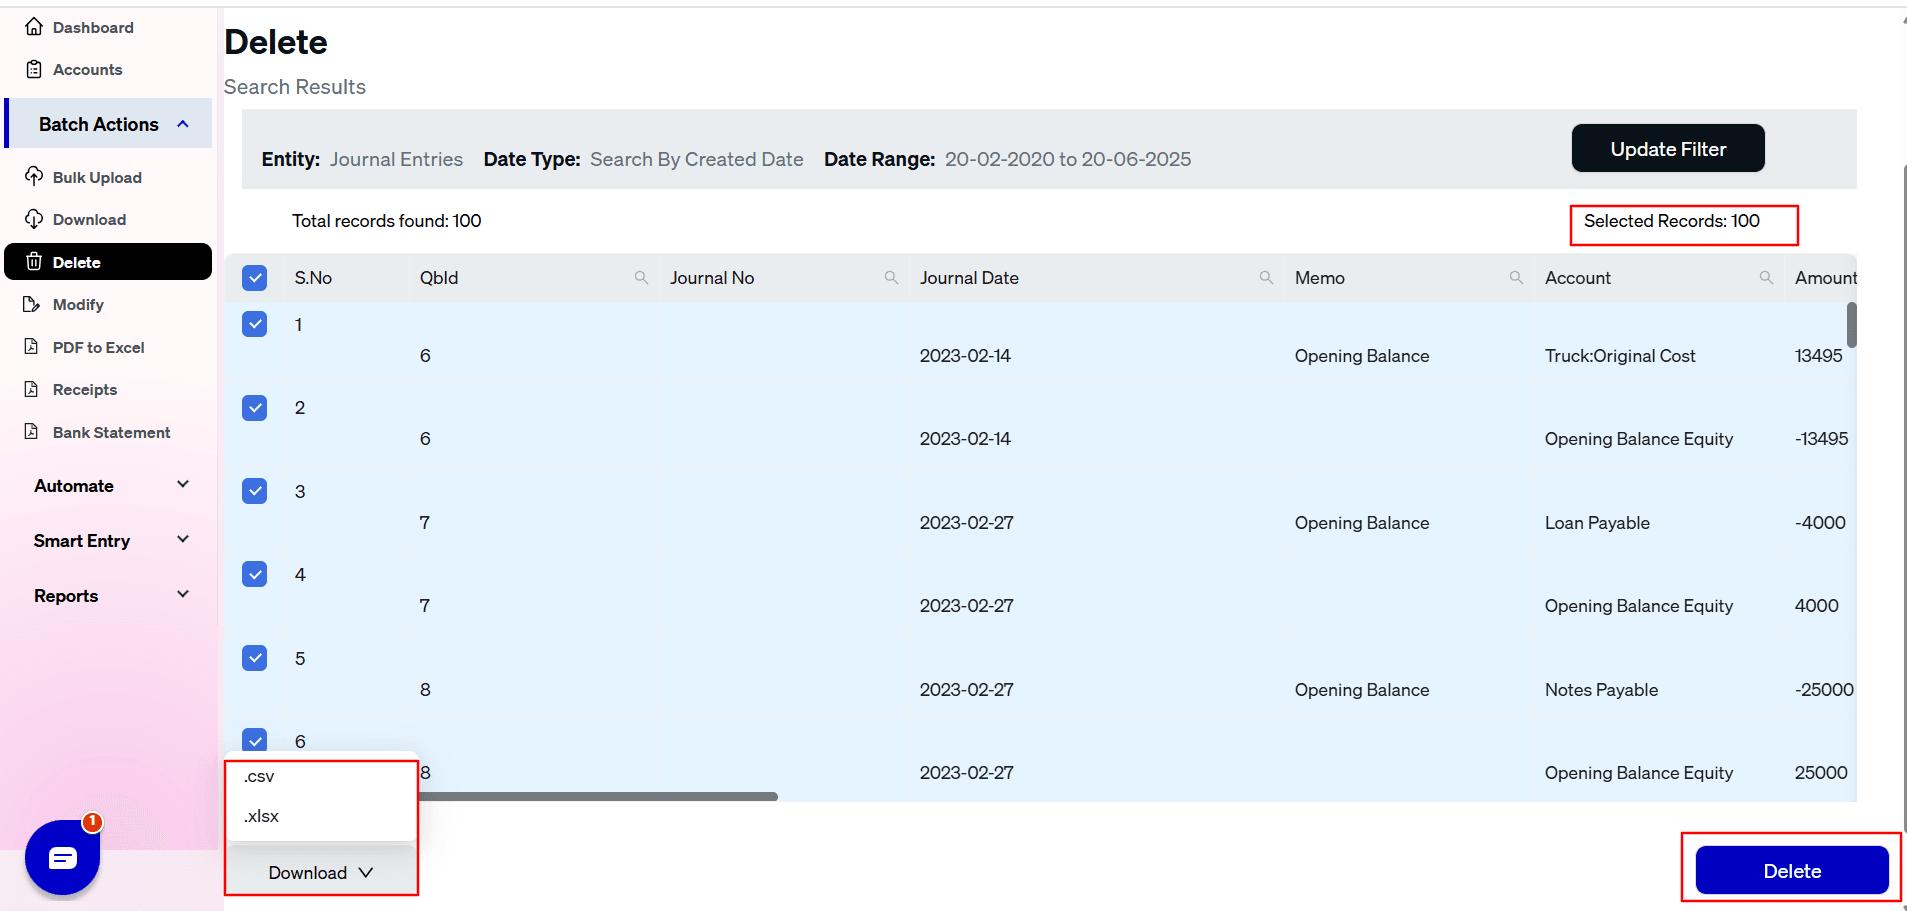Click the Smart Entry section label
The width and height of the screenshot is (1907, 911).
pyautogui.click(x=82, y=540)
